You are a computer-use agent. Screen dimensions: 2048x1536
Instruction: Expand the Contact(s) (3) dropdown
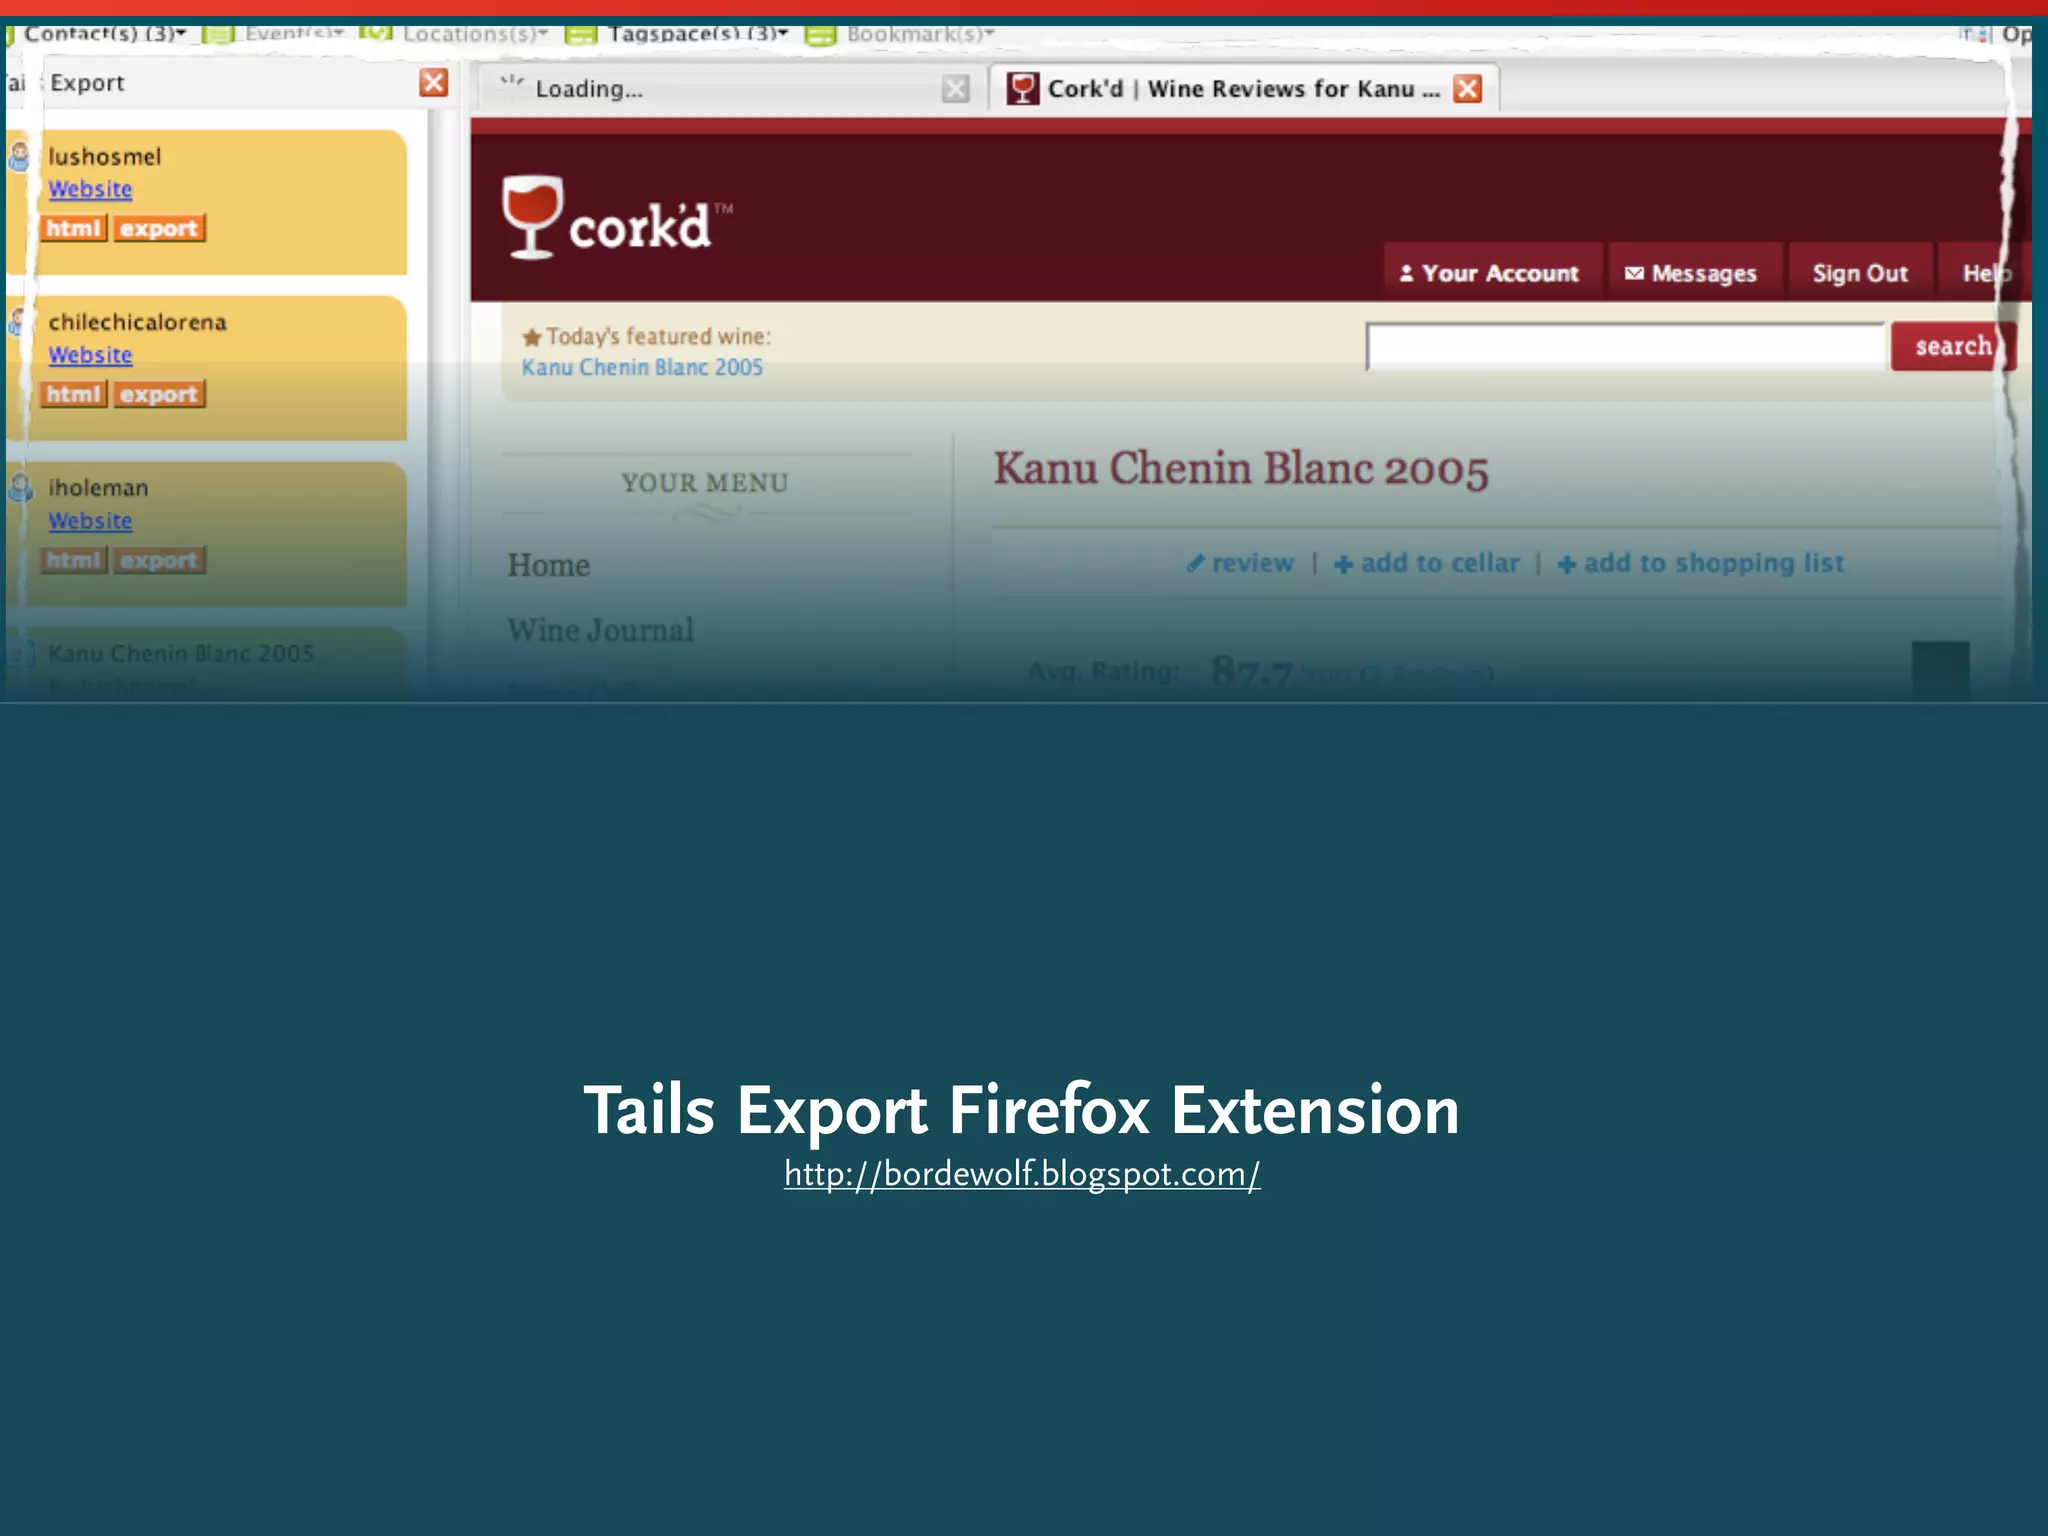tap(105, 34)
